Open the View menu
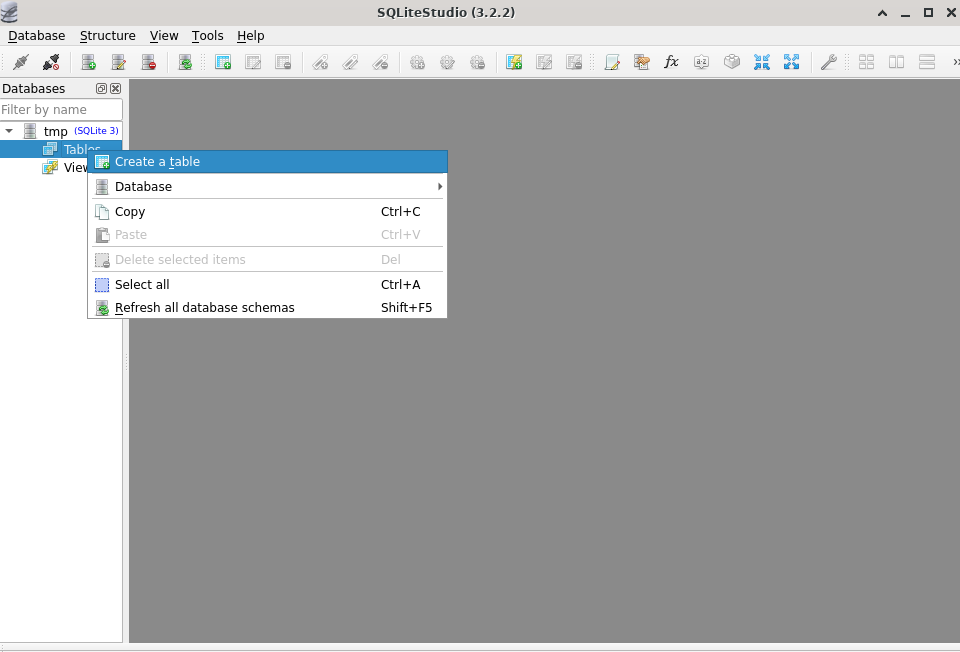 [163, 36]
